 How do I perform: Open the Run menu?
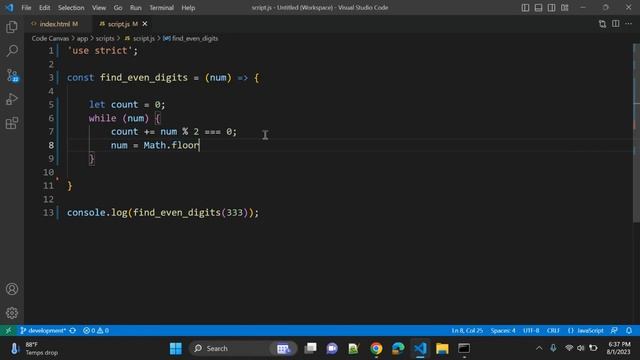[x=136, y=7]
